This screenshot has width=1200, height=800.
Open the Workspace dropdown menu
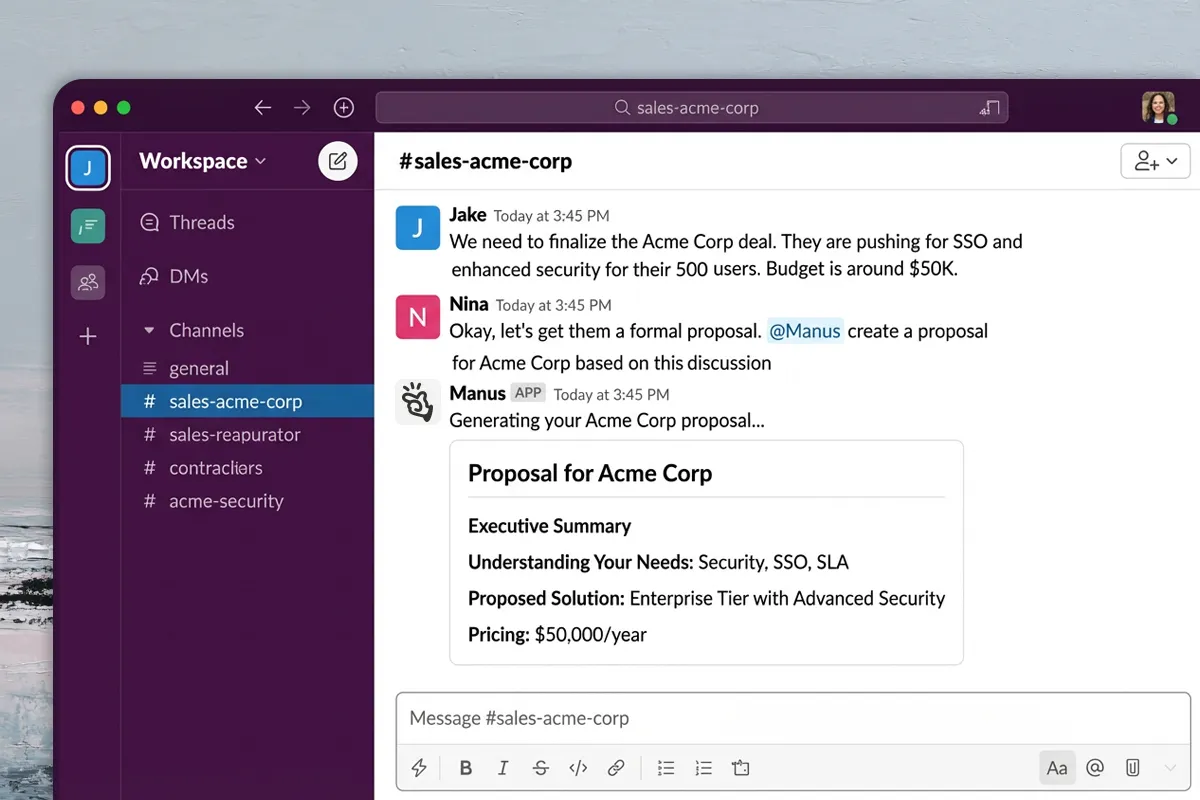tap(203, 161)
